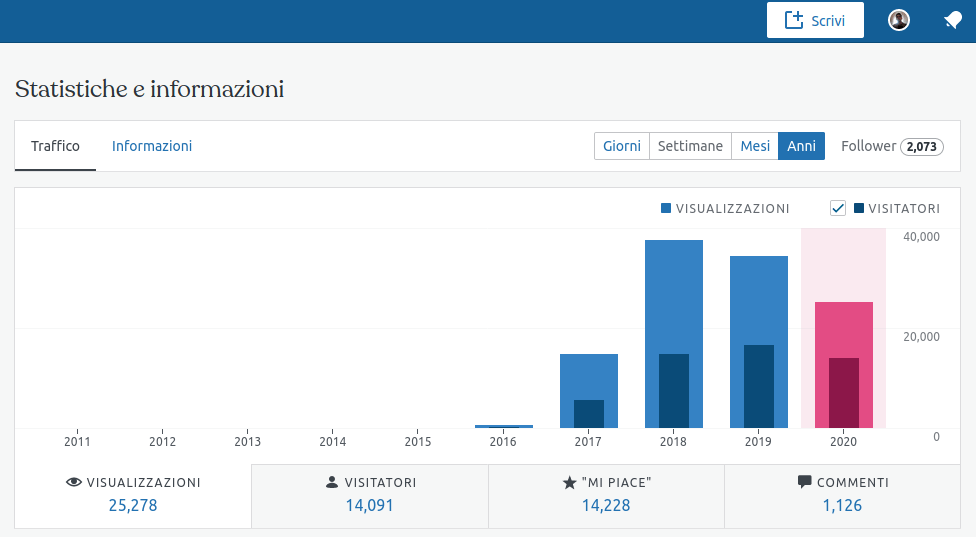Click the blue Visualizzazioni legend color square
Image resolution: width=976 pixels, height=537 pixels.
(x=666, y=208)
